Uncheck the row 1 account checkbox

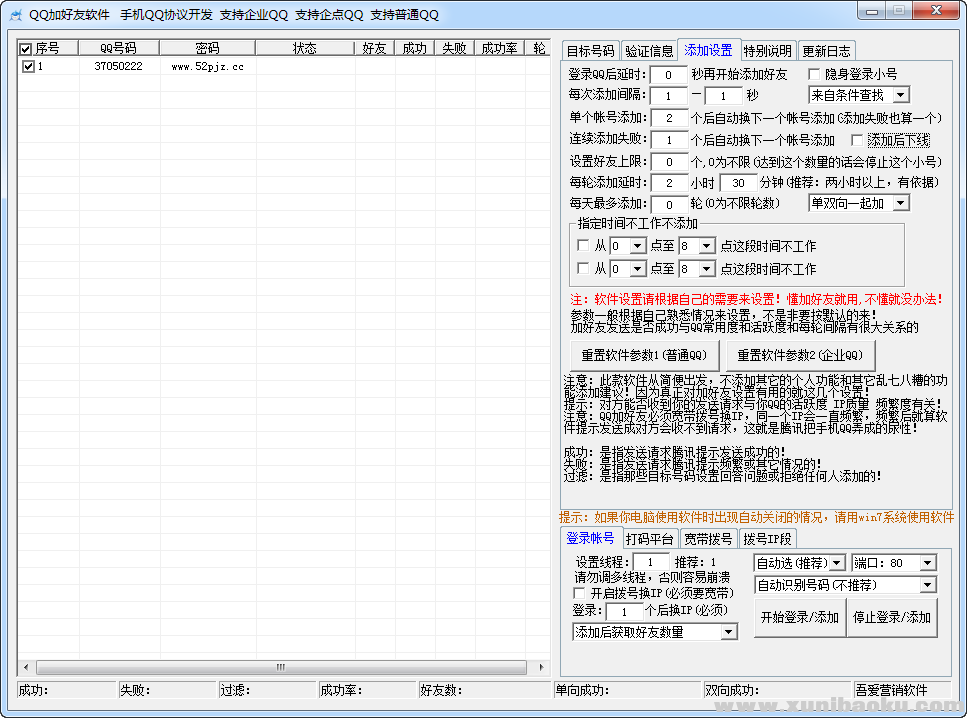pos(28,67)
